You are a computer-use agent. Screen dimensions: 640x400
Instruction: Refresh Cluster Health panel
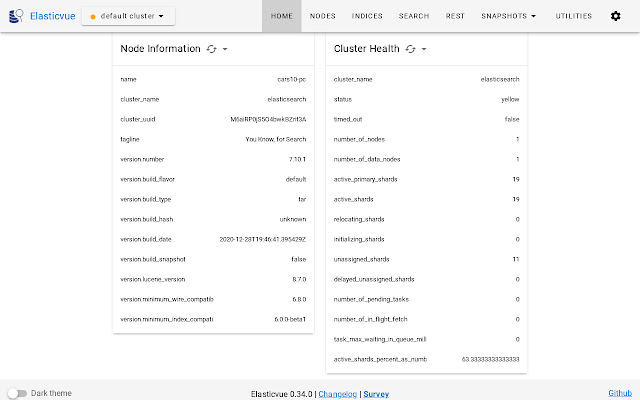click(x=411, y=49)
